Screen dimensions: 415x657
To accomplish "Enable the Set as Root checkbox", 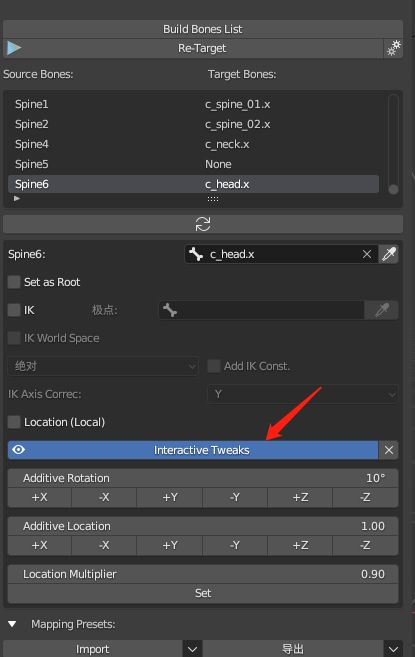I will [14, 282].
